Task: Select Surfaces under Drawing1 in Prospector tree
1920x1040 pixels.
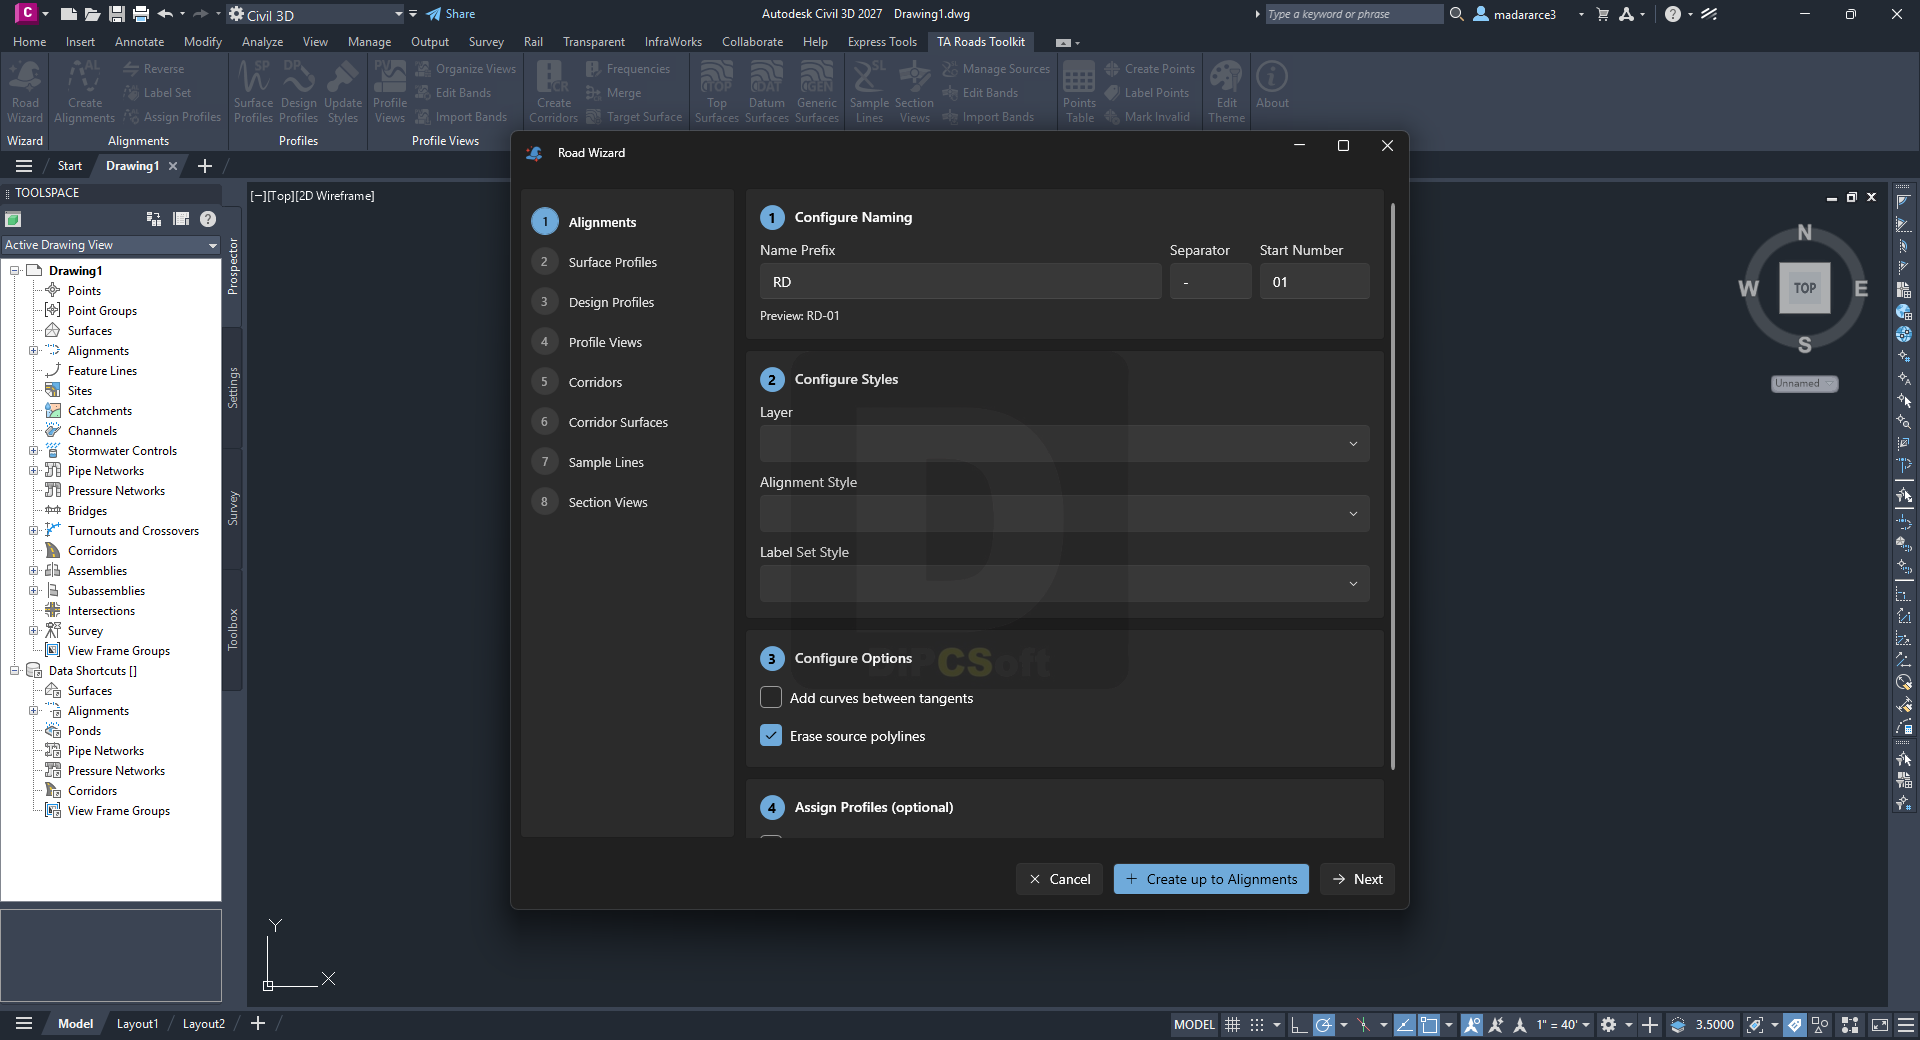Action: click(x=90, y=331)
